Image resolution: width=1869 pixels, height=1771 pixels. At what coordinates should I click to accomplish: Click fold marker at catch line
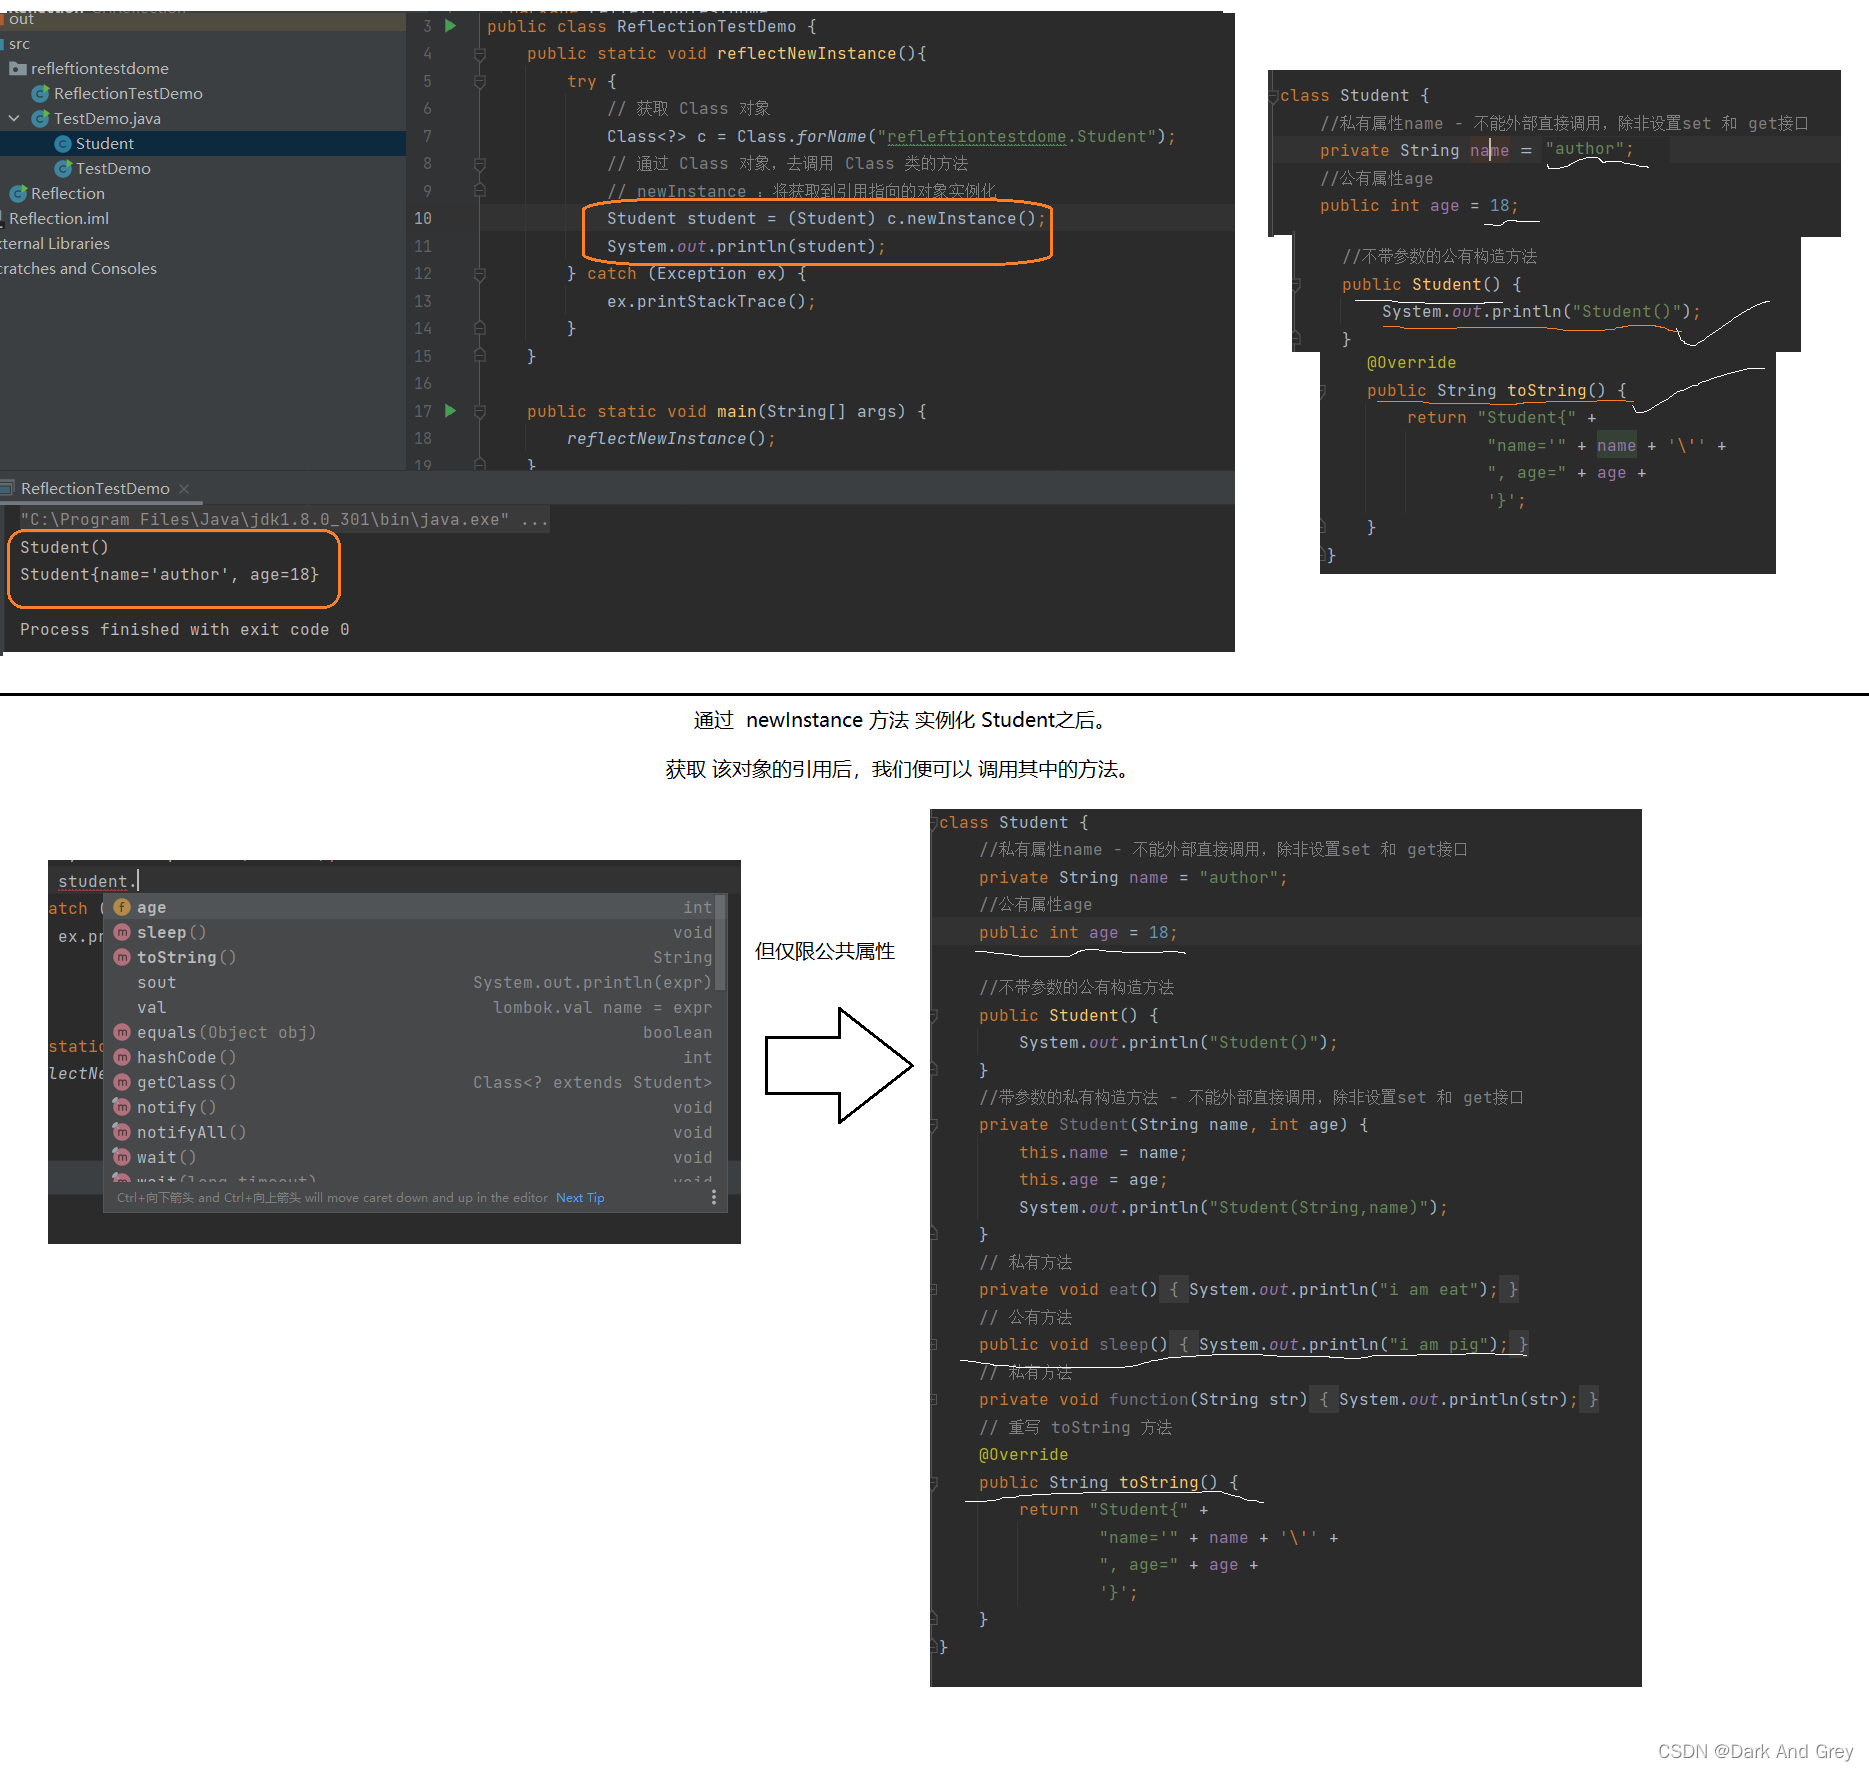[x=480, y=273]
